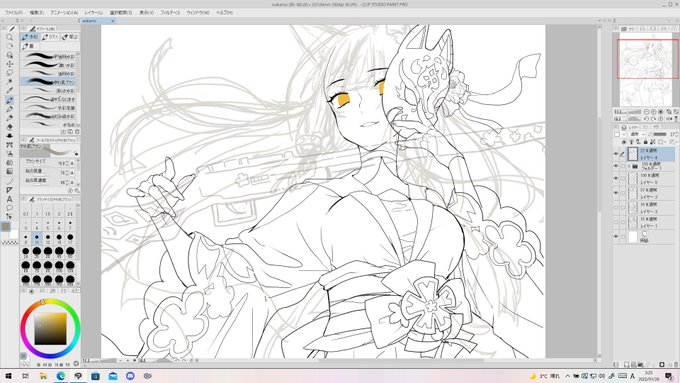Click the layer opacity slider
Viewport: 680px width, 383px height.
[x=659, y=134]
